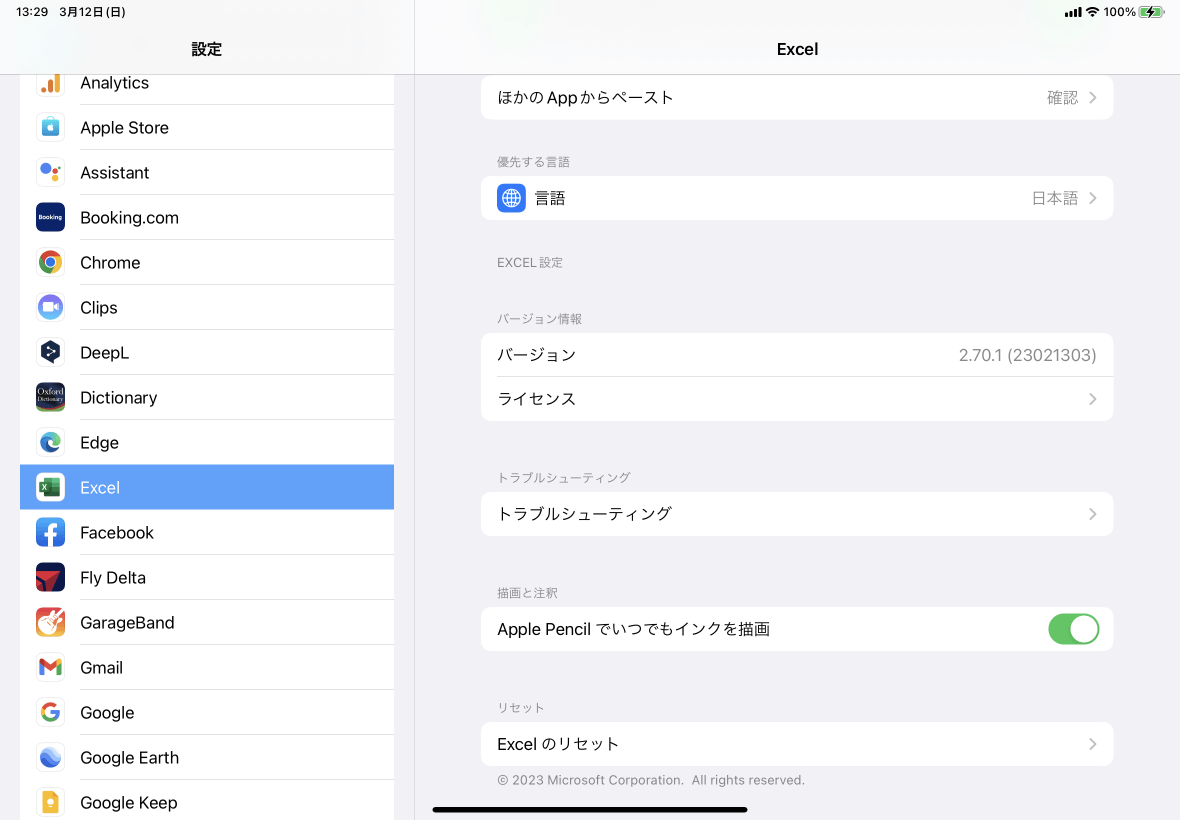
Task: Open the トラブルシューティング row chevron
Action: point(1093,514)
